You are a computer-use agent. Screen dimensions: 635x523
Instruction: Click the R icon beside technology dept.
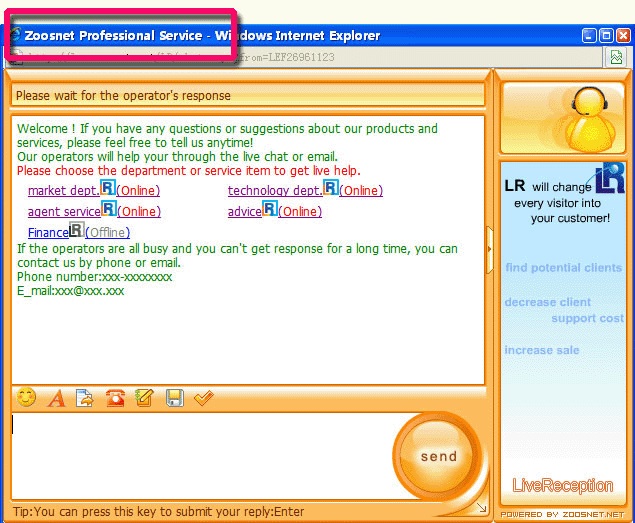331,188
